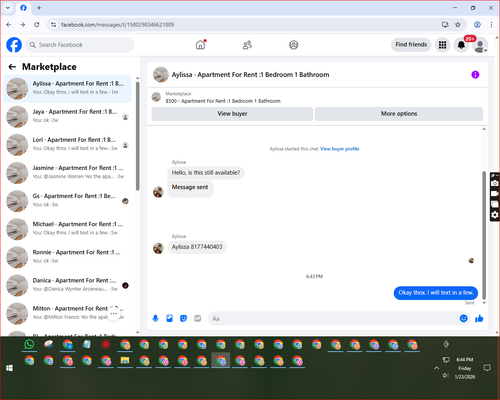
Task: Click the voice clip microphone icon
Action: click(x=155, y=319)
